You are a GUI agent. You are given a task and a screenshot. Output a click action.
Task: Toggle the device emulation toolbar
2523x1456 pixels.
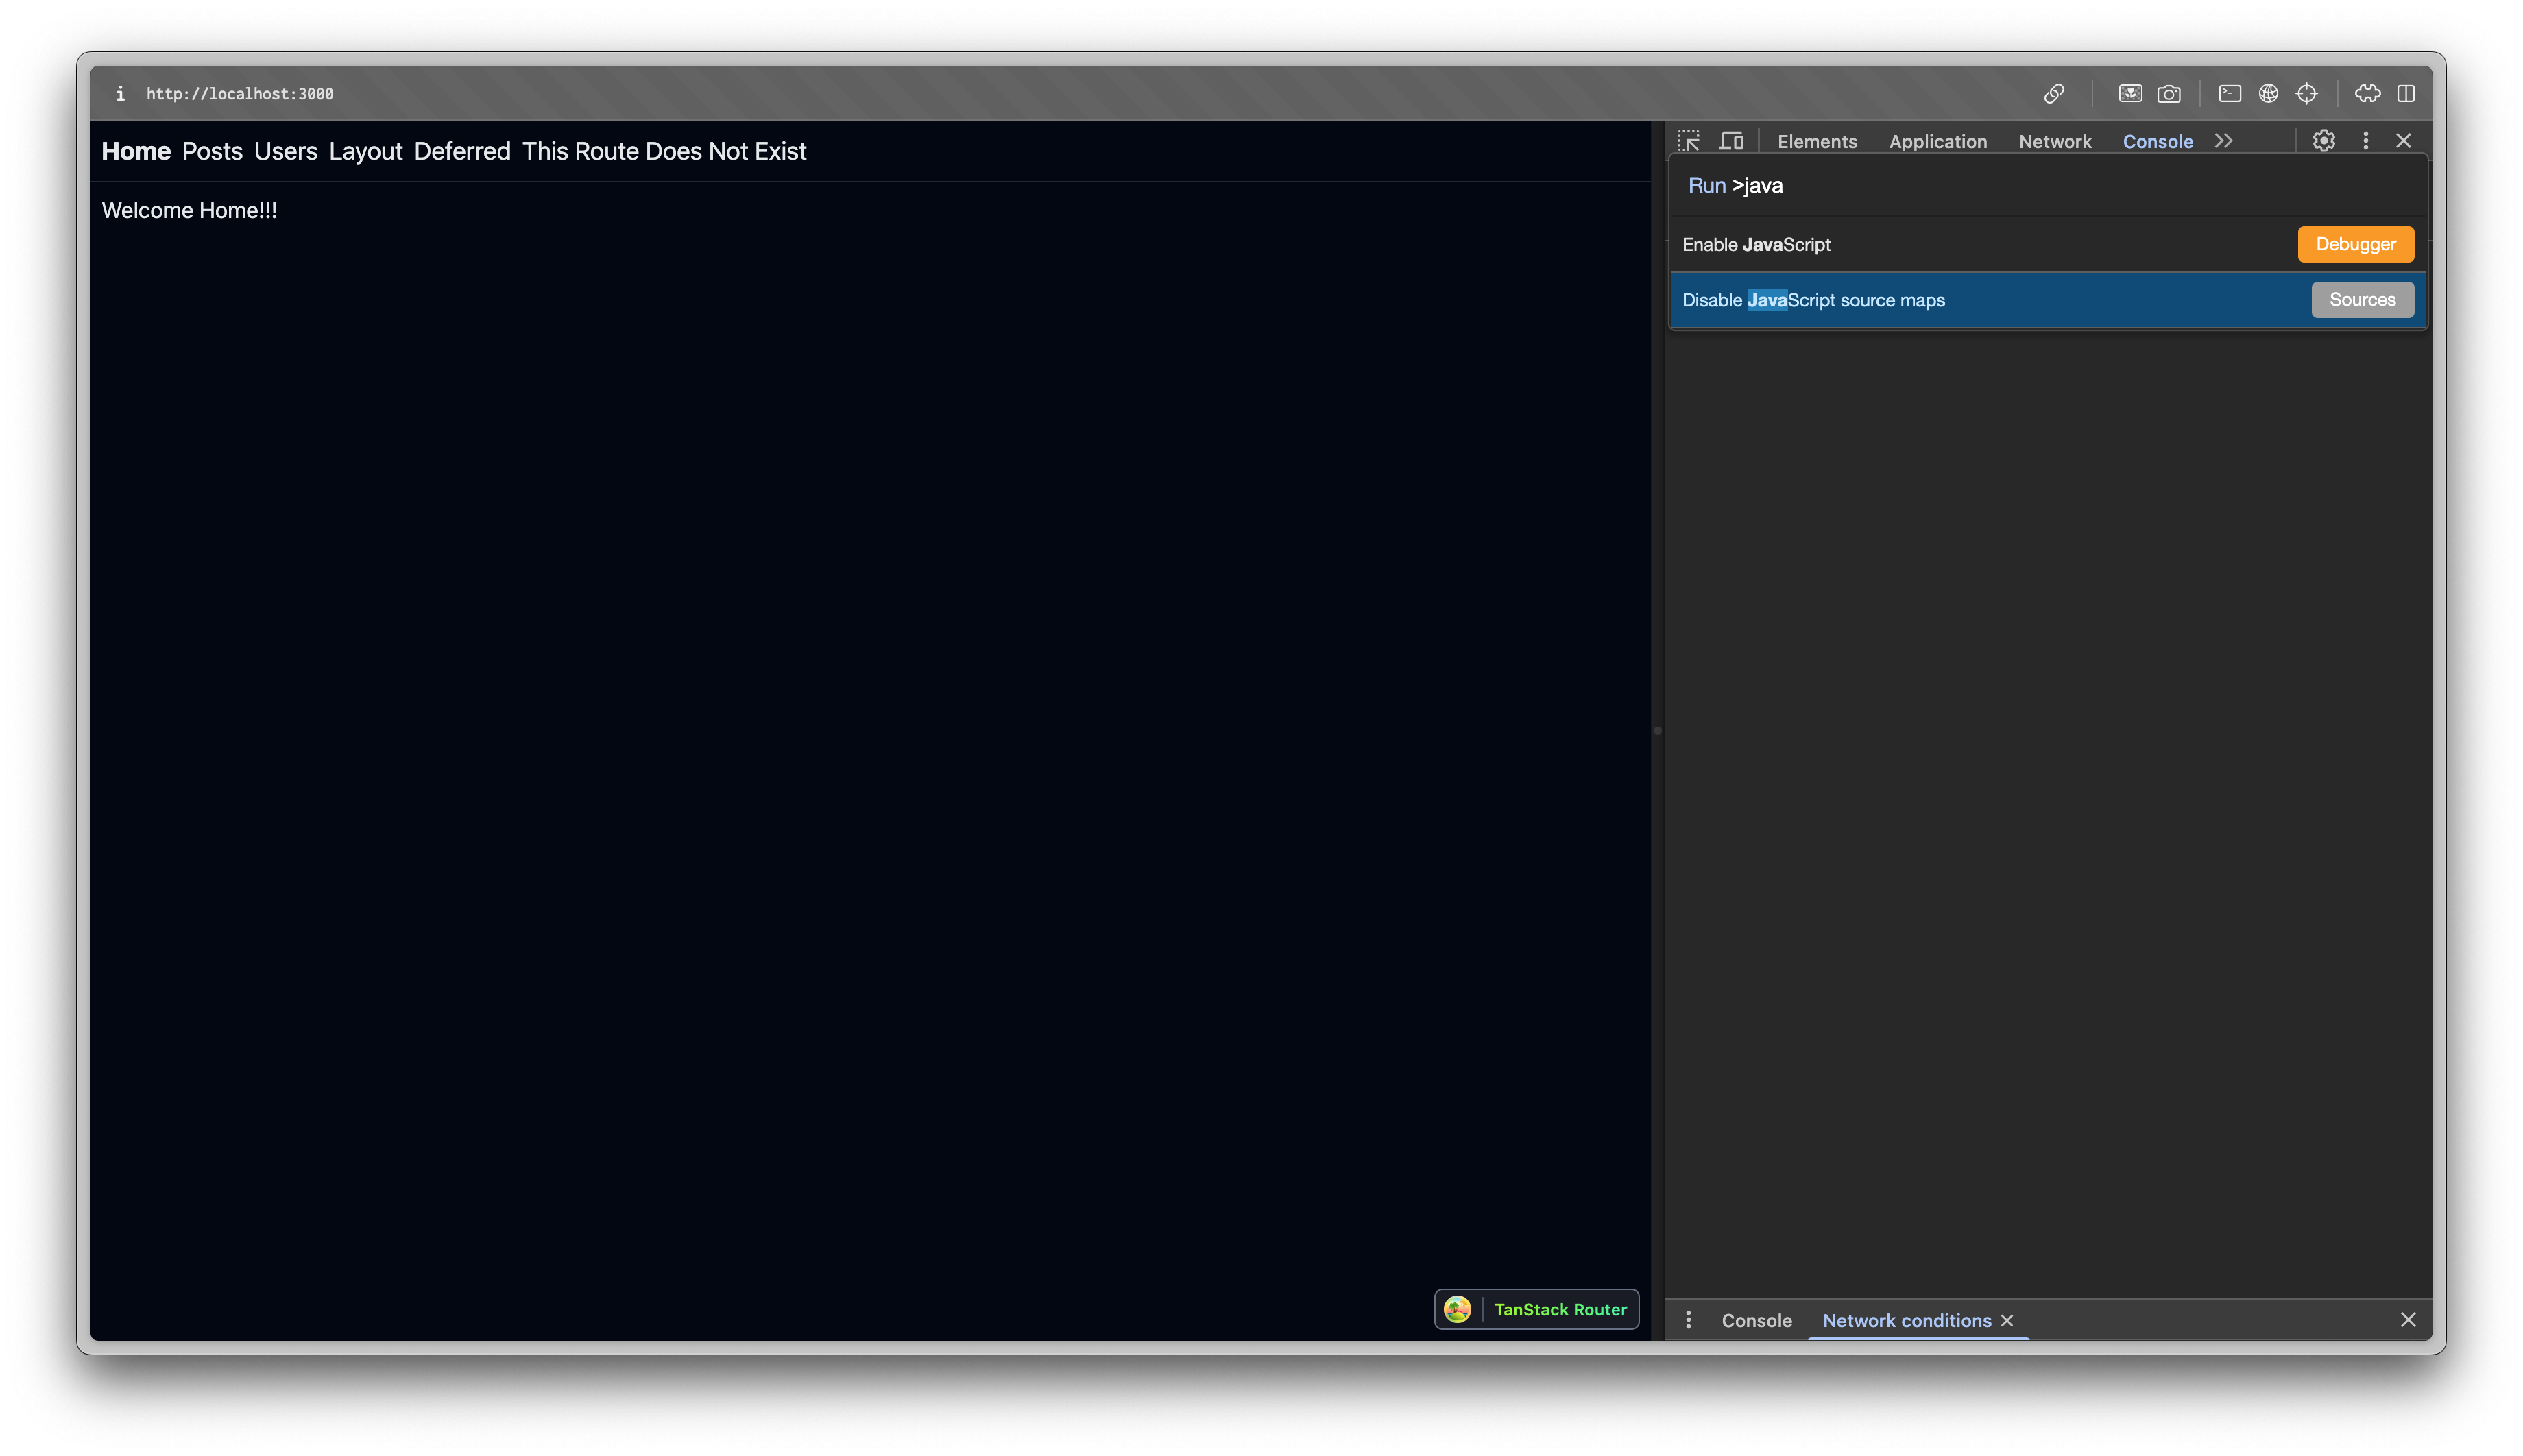tap(1731, 140)
